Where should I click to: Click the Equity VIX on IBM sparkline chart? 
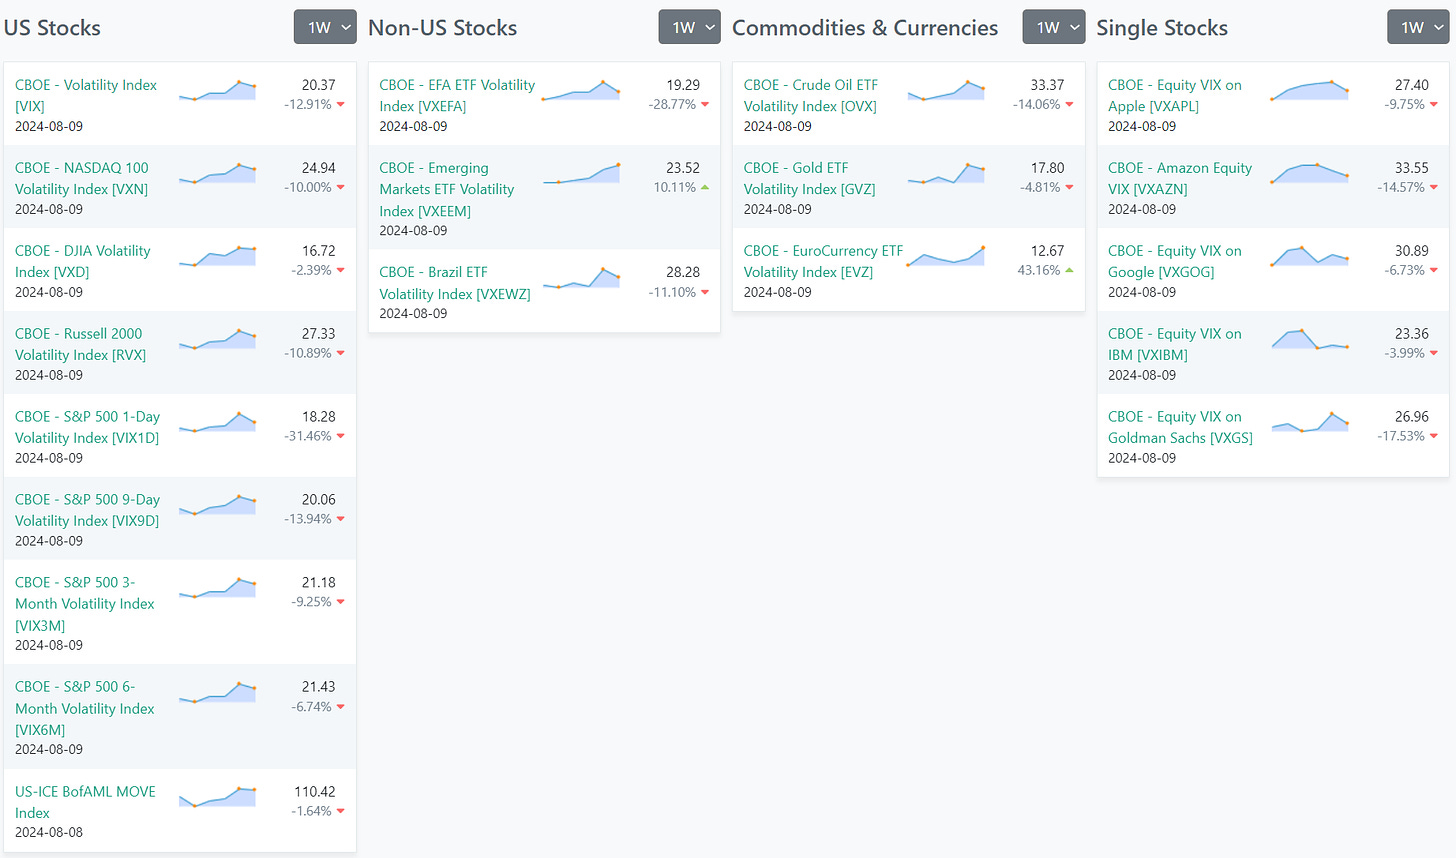pos(1310,340)
